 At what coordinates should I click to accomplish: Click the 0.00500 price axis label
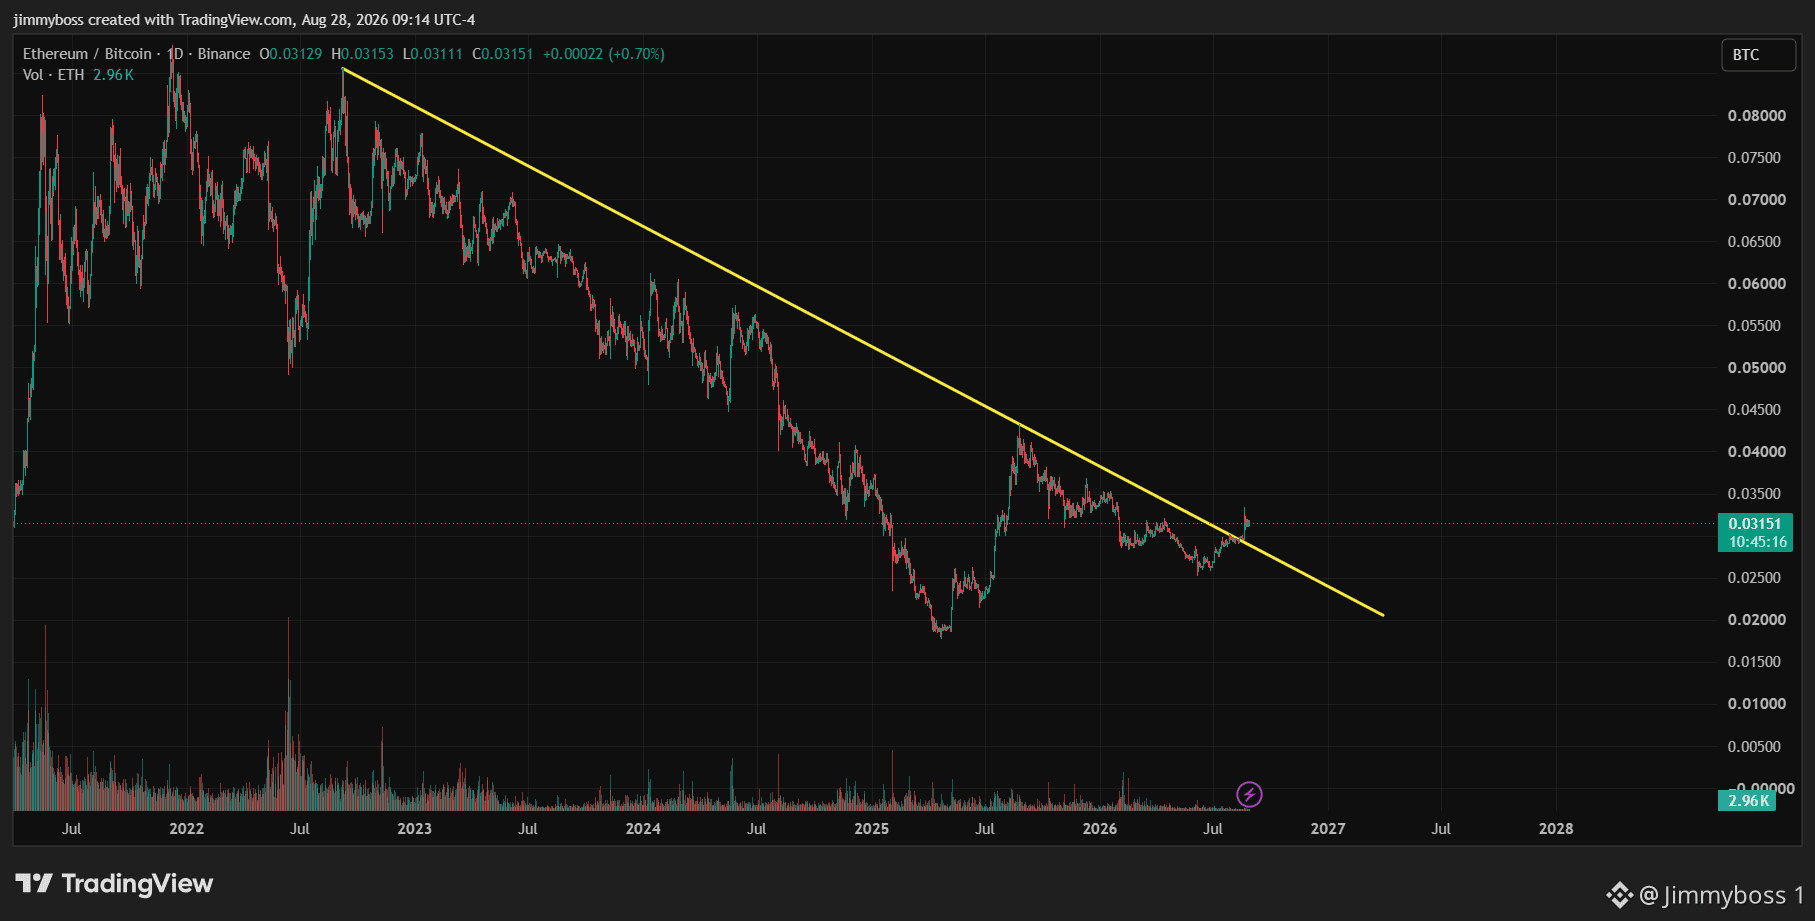tap(1756, 747)
